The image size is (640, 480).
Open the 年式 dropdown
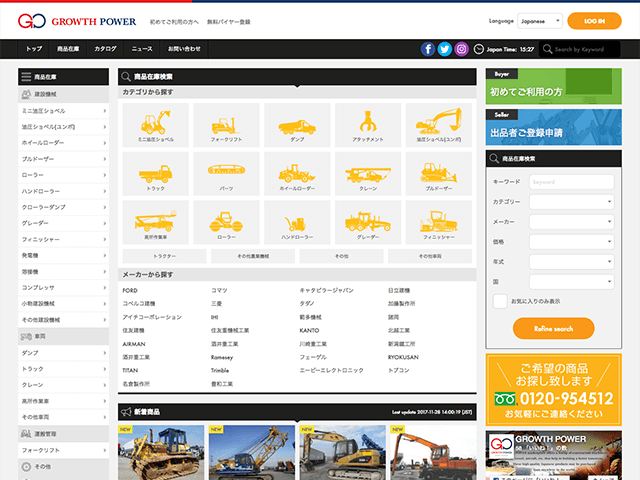pyautogui.click(x=571, y=262)
